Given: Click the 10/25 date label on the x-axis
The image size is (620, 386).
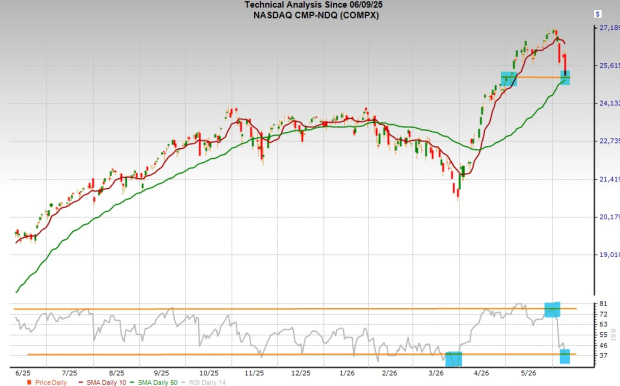Looking at the screenshot, I should coord(209,373).
